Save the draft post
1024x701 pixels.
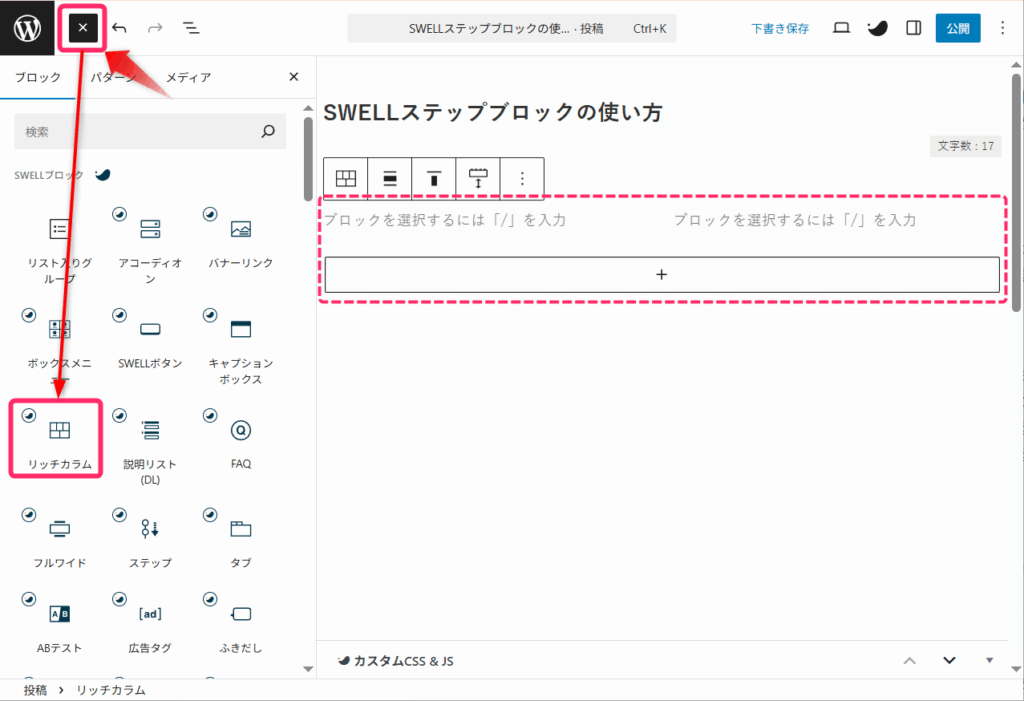tap(780, 29)
